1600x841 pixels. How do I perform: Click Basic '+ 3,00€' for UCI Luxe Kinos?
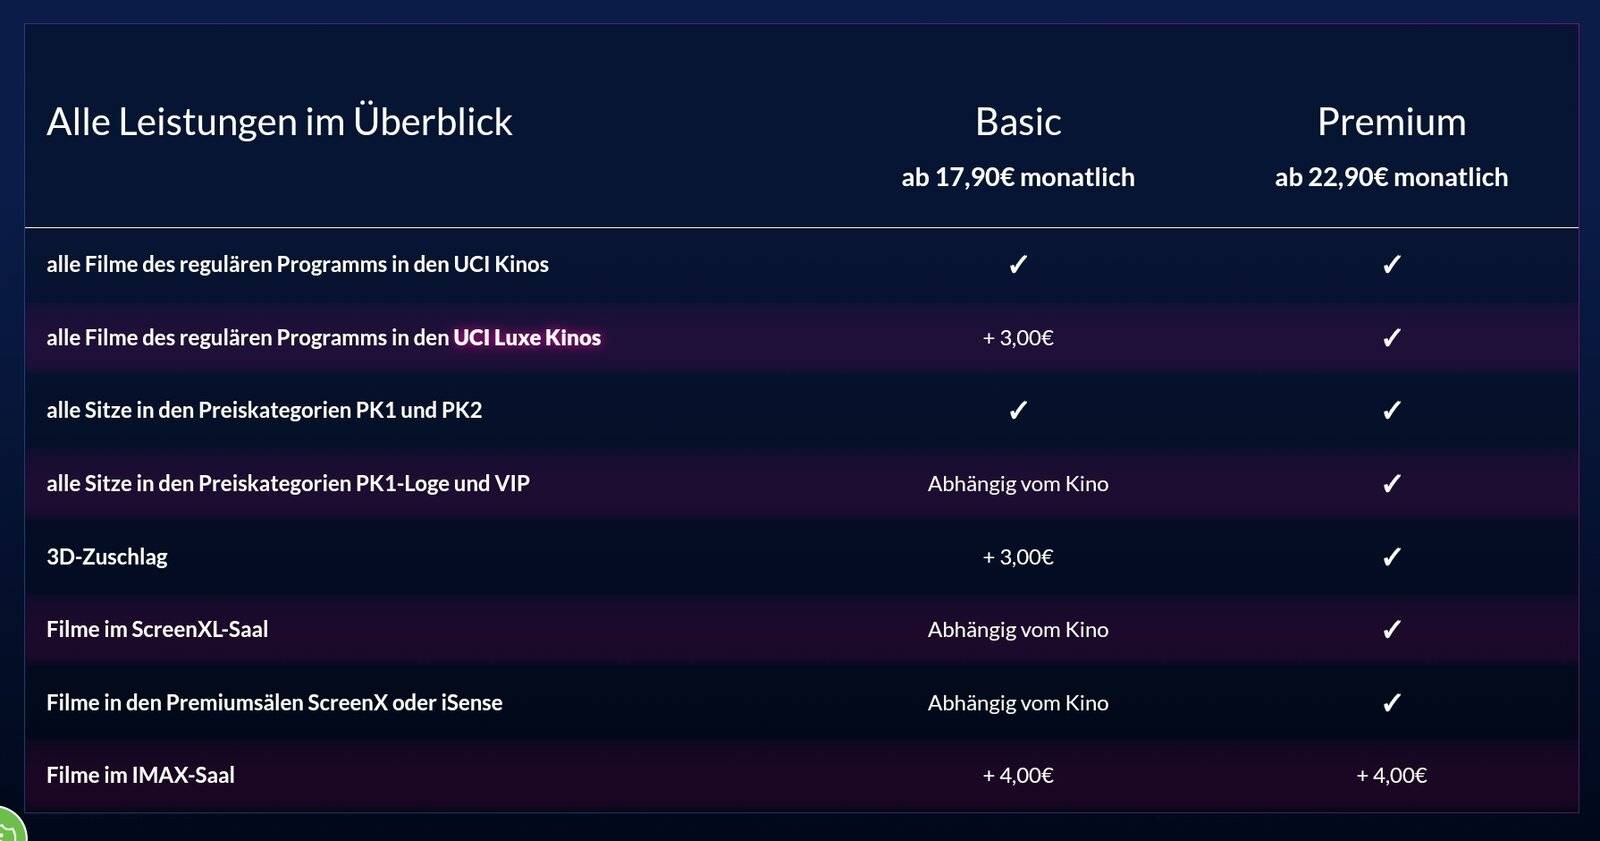click(1018, 338)
